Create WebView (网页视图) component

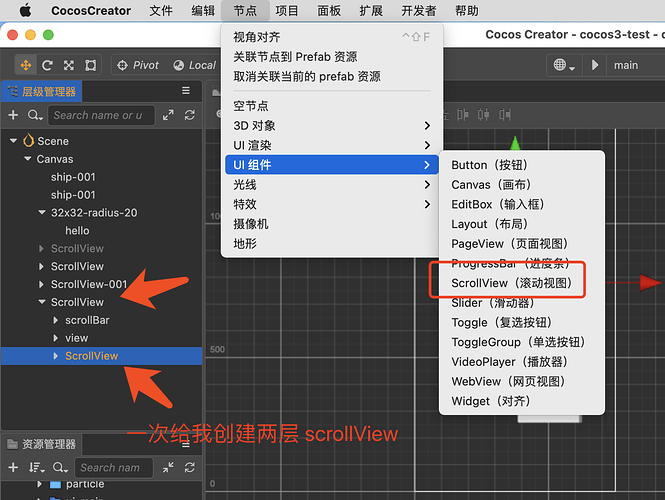coord(522,381)
